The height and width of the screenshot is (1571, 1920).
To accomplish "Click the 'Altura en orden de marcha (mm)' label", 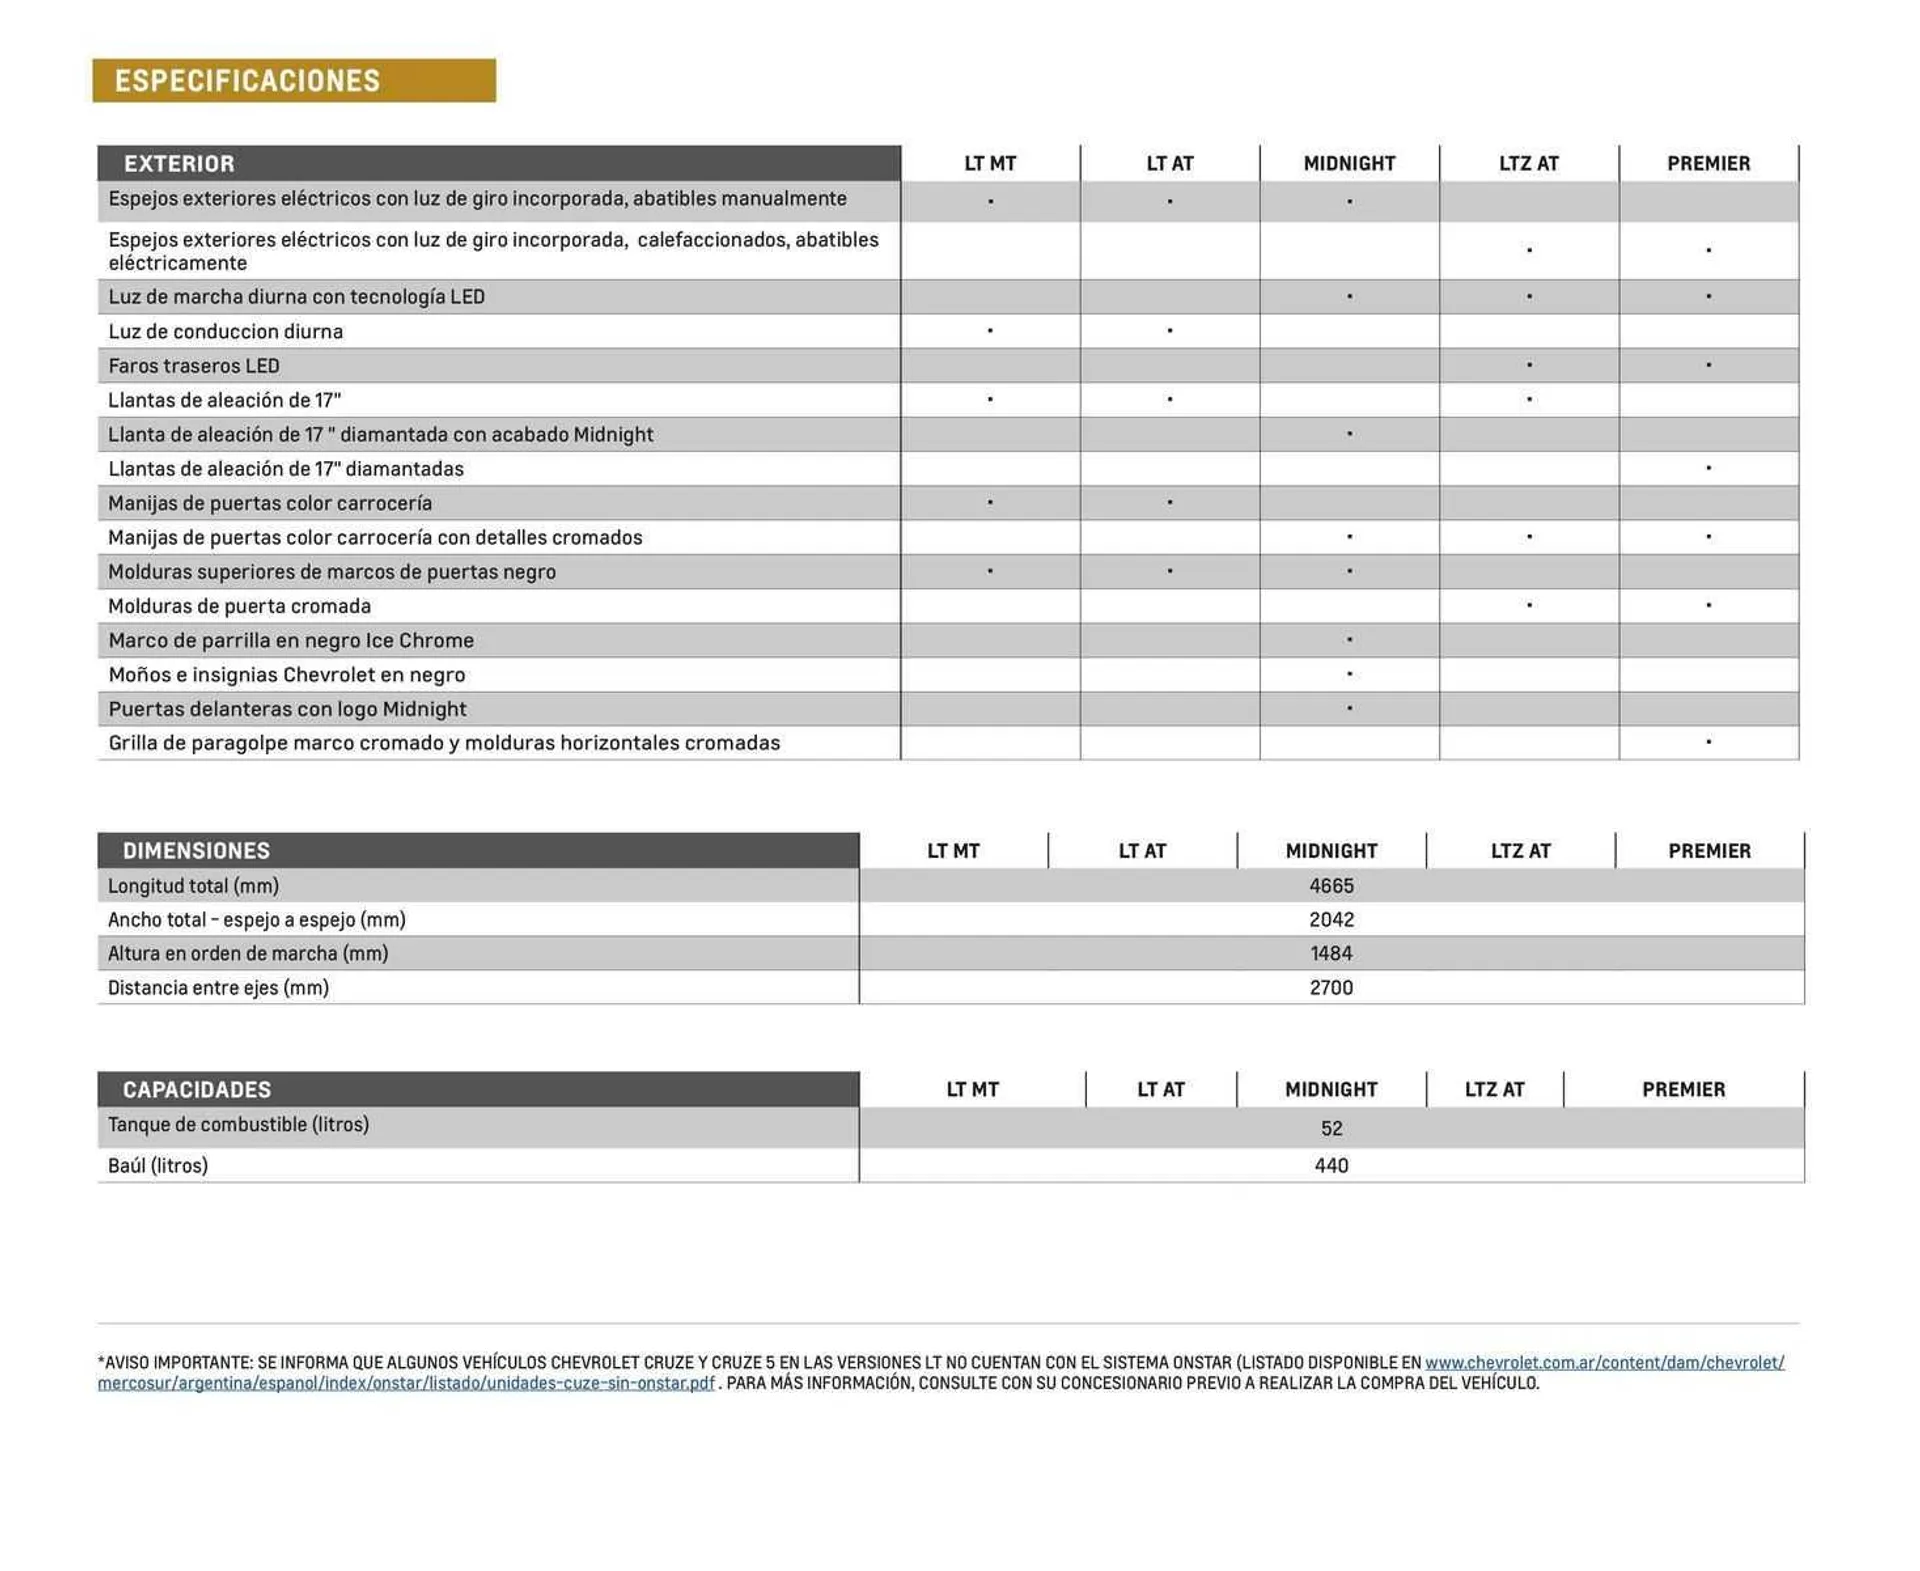I will click(248, 954).
